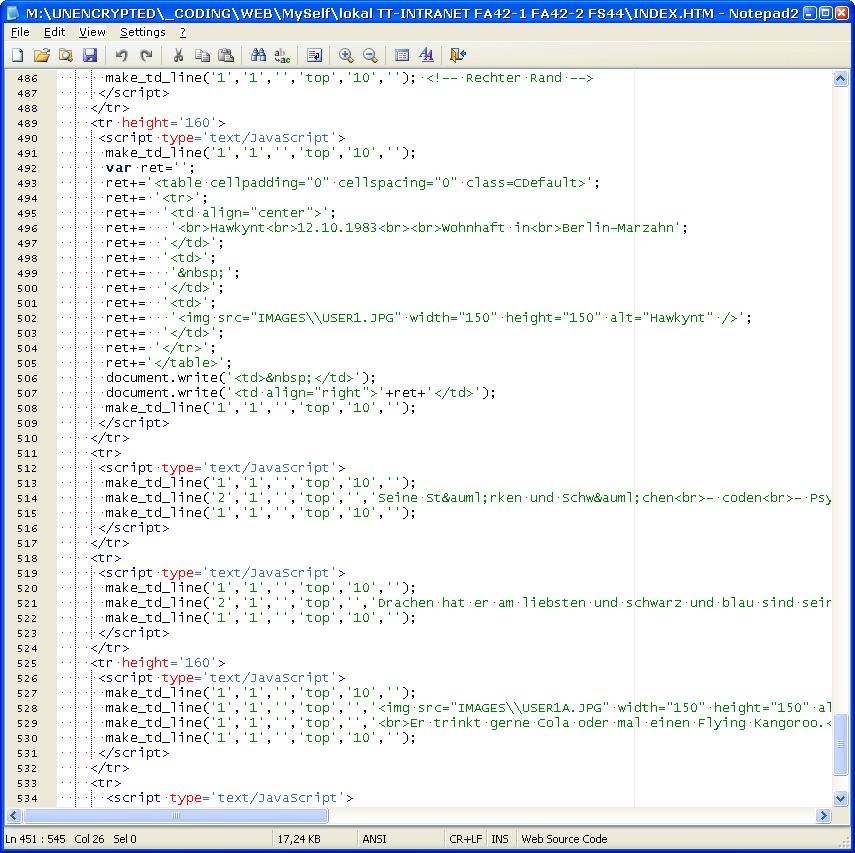The width and height of the screenshot is (855, 853).
Task: Click the Paste clipboard icon
Action: (226, 55)
